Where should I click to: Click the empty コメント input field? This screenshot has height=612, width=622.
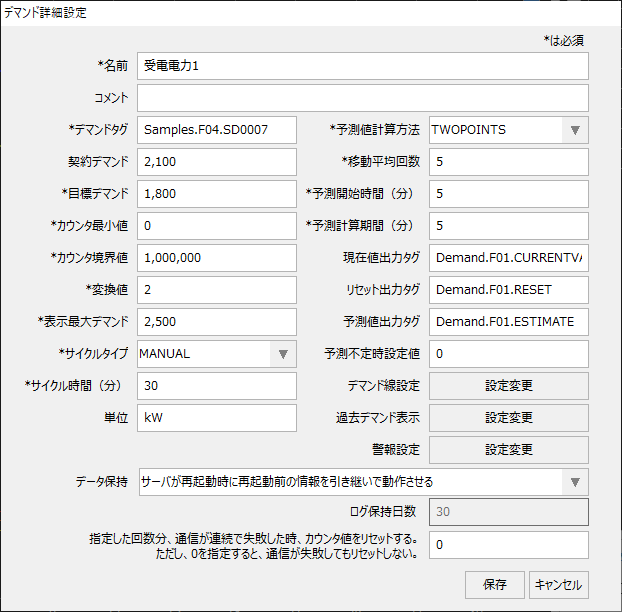tap(362, 98)
